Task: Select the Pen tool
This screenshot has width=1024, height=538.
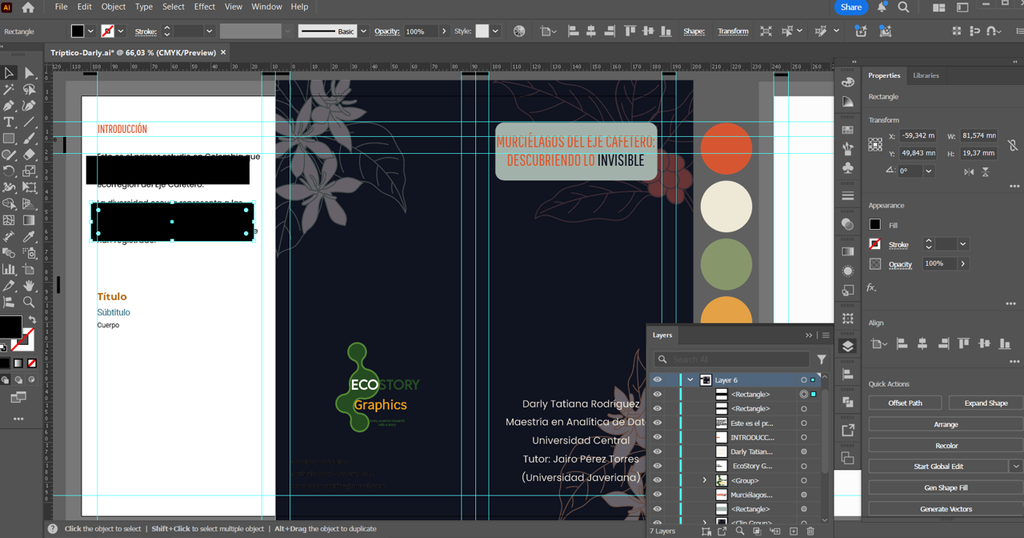Action: coord(9,106)
